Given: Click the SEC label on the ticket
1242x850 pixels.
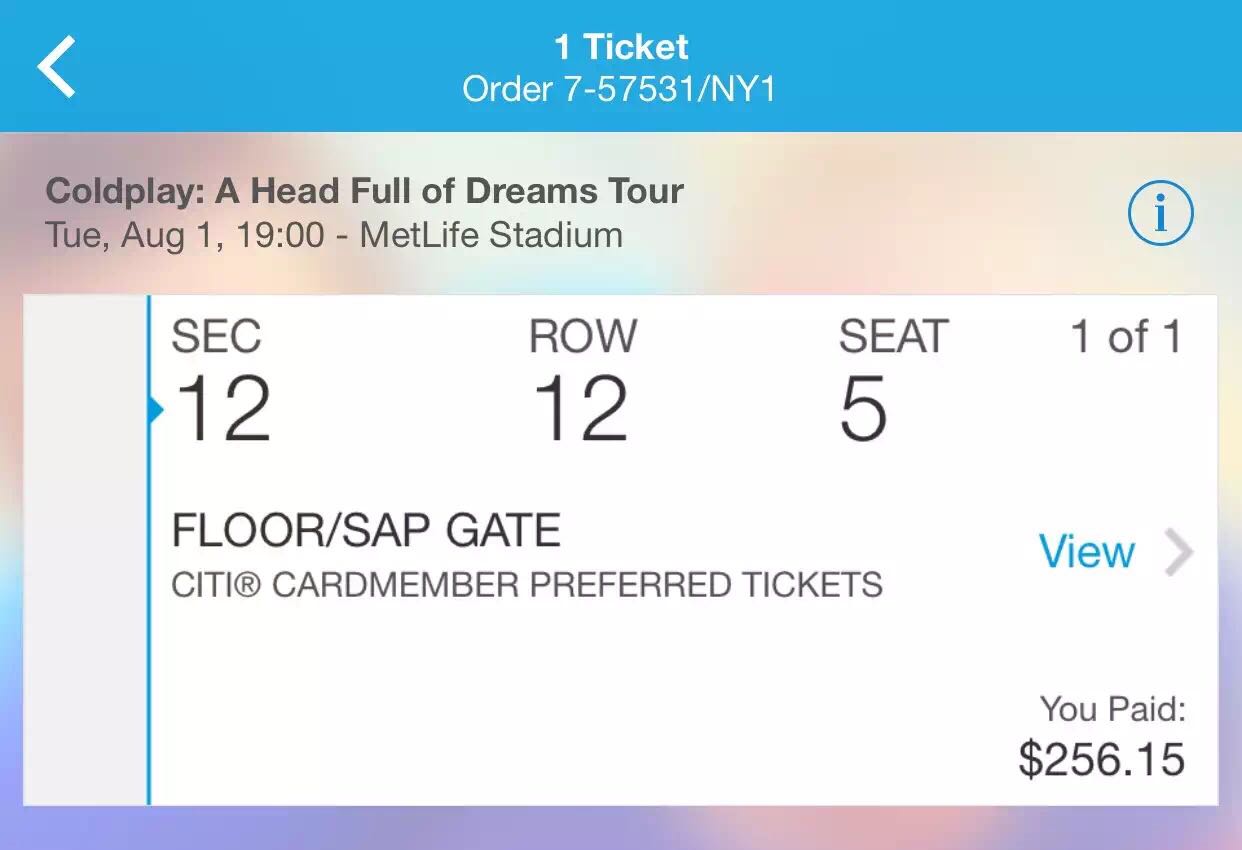Looking at the screenshot, I should point(216,337).
